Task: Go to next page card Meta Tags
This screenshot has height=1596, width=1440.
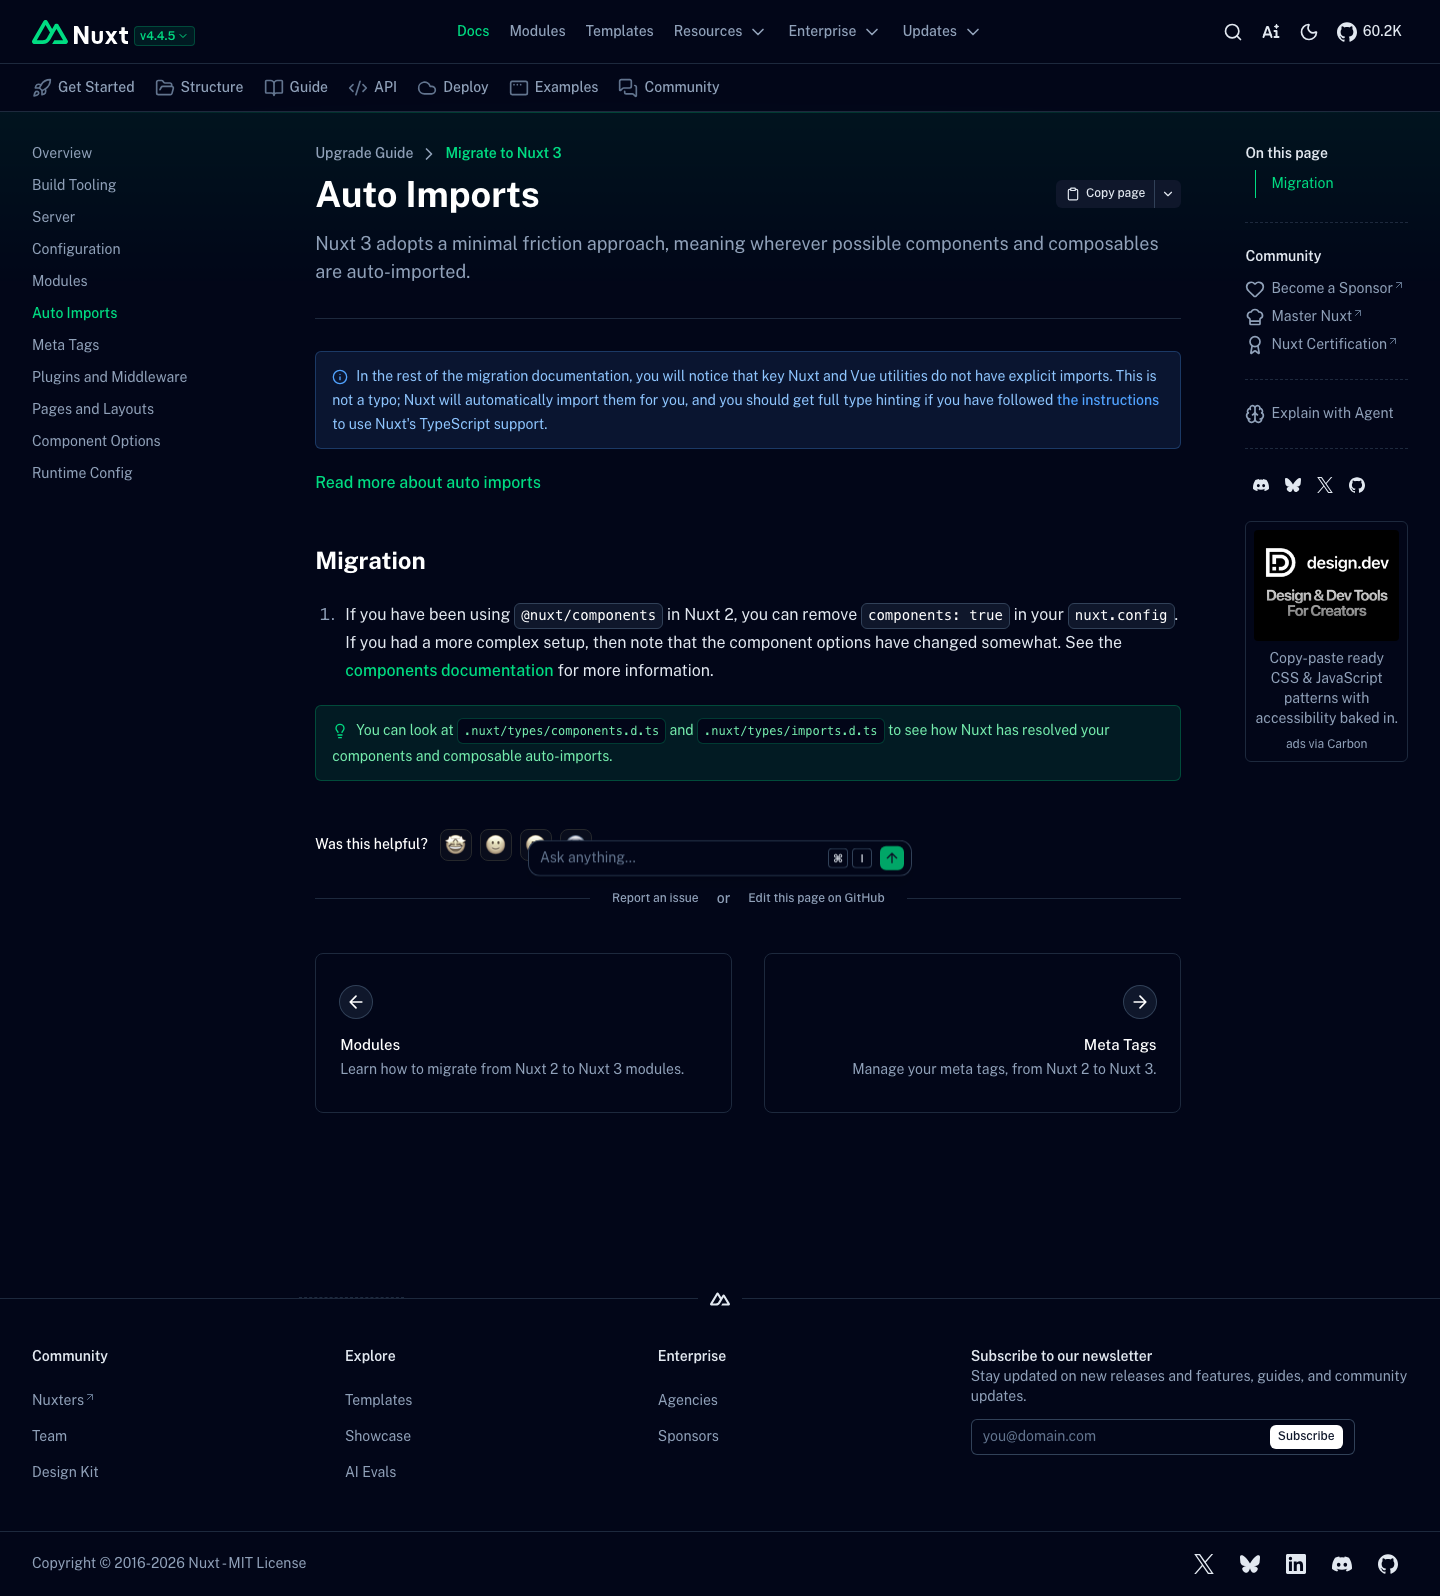Action: 972,1033
